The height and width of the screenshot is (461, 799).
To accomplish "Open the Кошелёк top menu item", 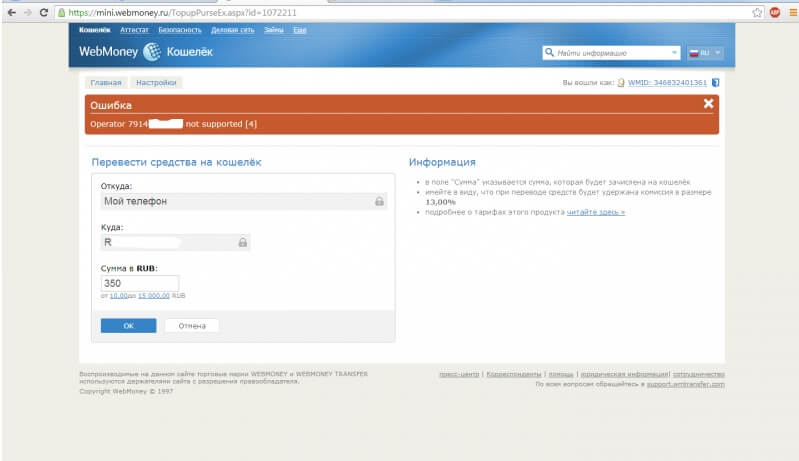I will 94,30.
